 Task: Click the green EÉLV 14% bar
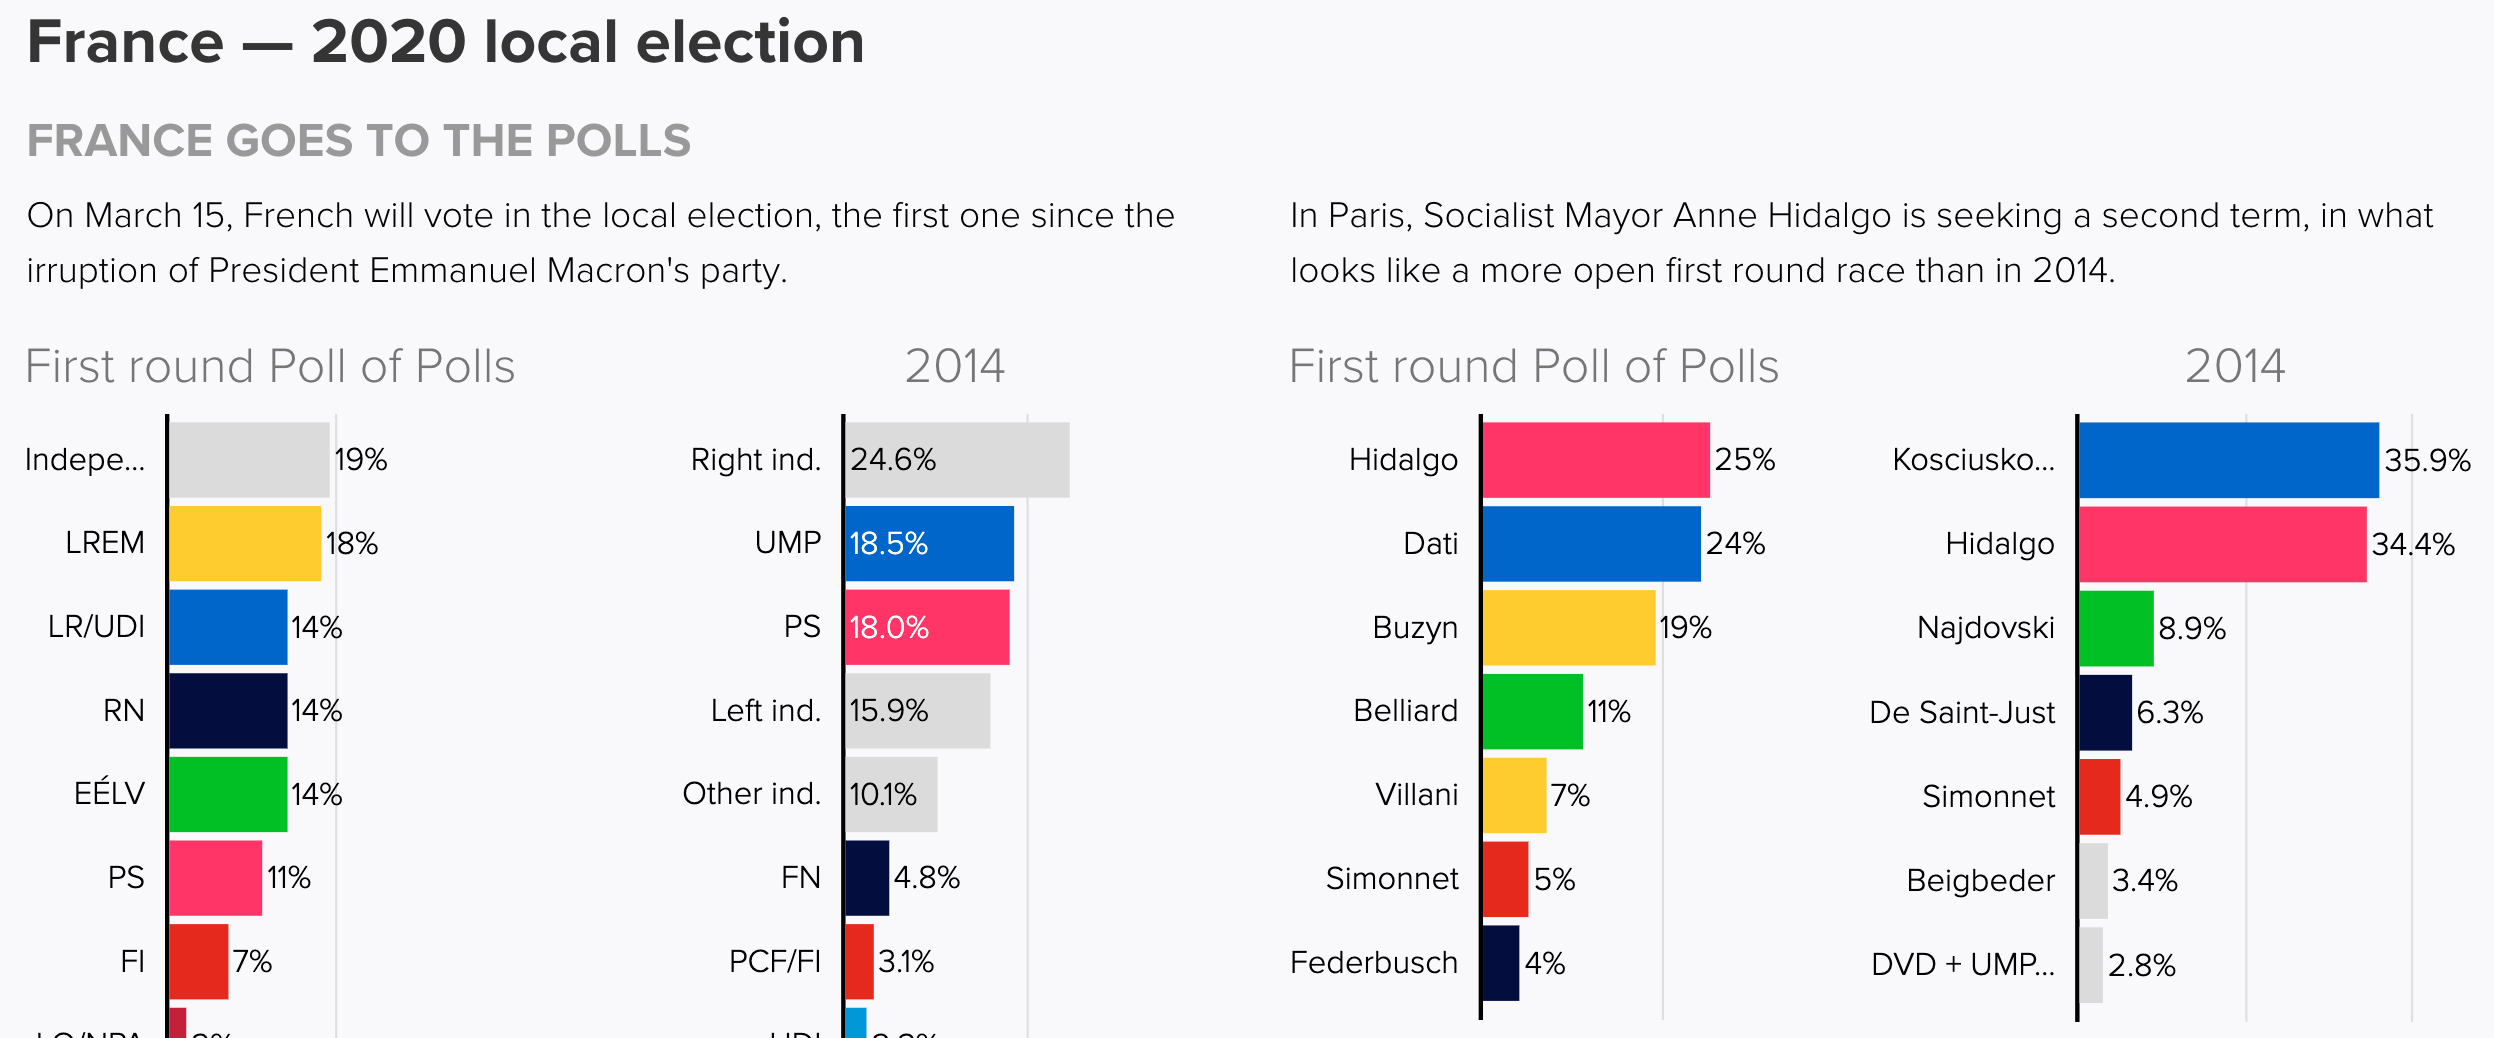click(228, 794)
